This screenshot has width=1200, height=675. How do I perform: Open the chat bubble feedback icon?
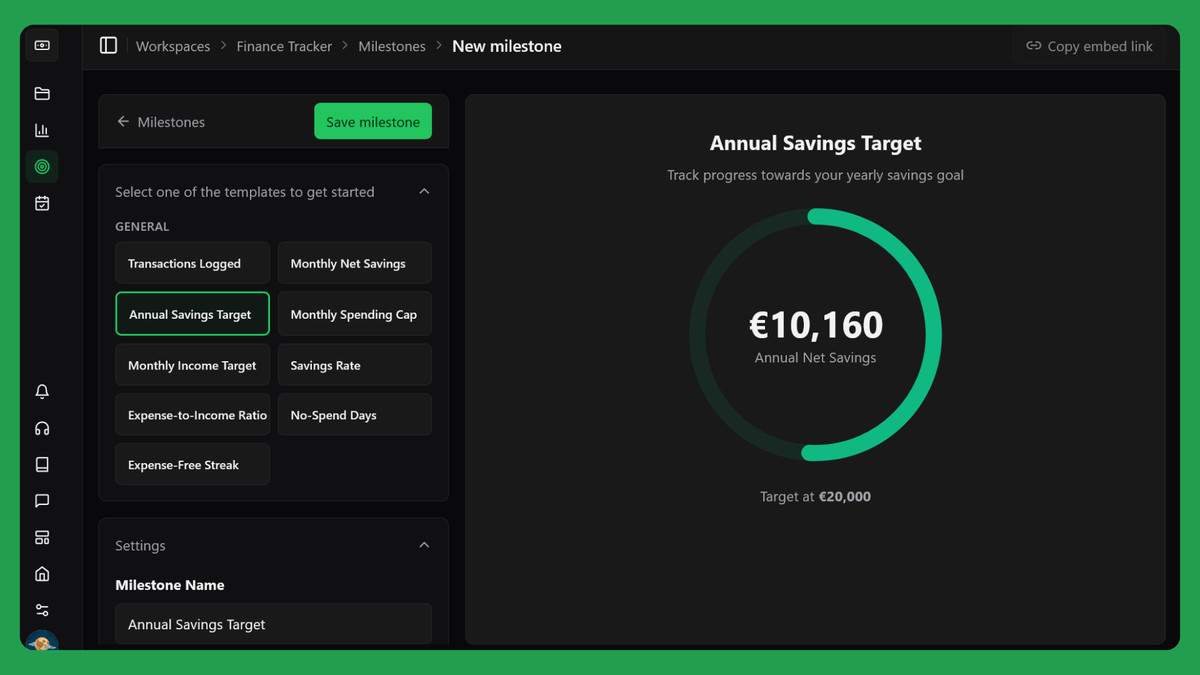click(x=42, y=501)
